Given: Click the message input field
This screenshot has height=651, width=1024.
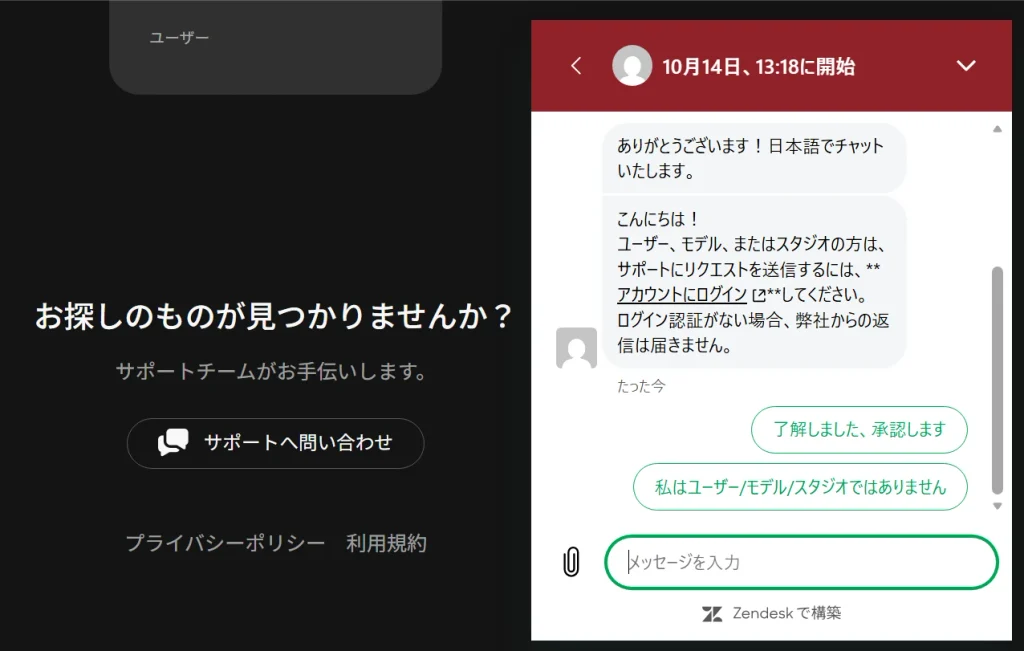Looking at the screenshot, I should (801, 562).
